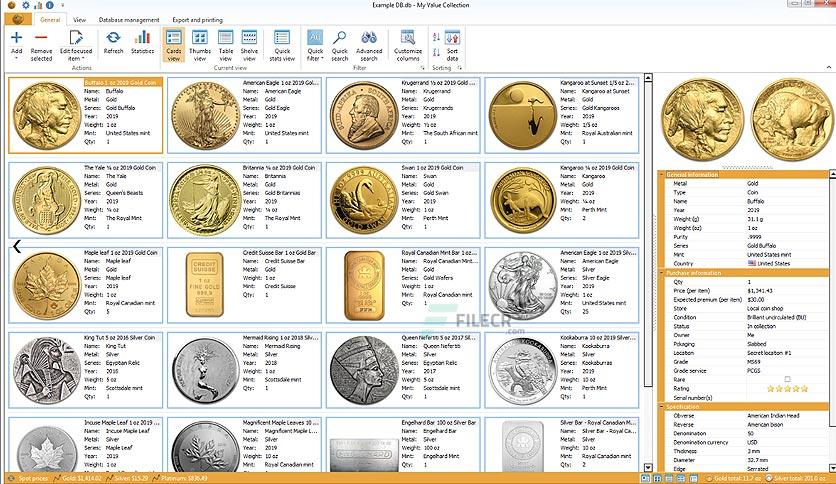Collapse the General information section
The image size is (836, 484).
[662, 174]
